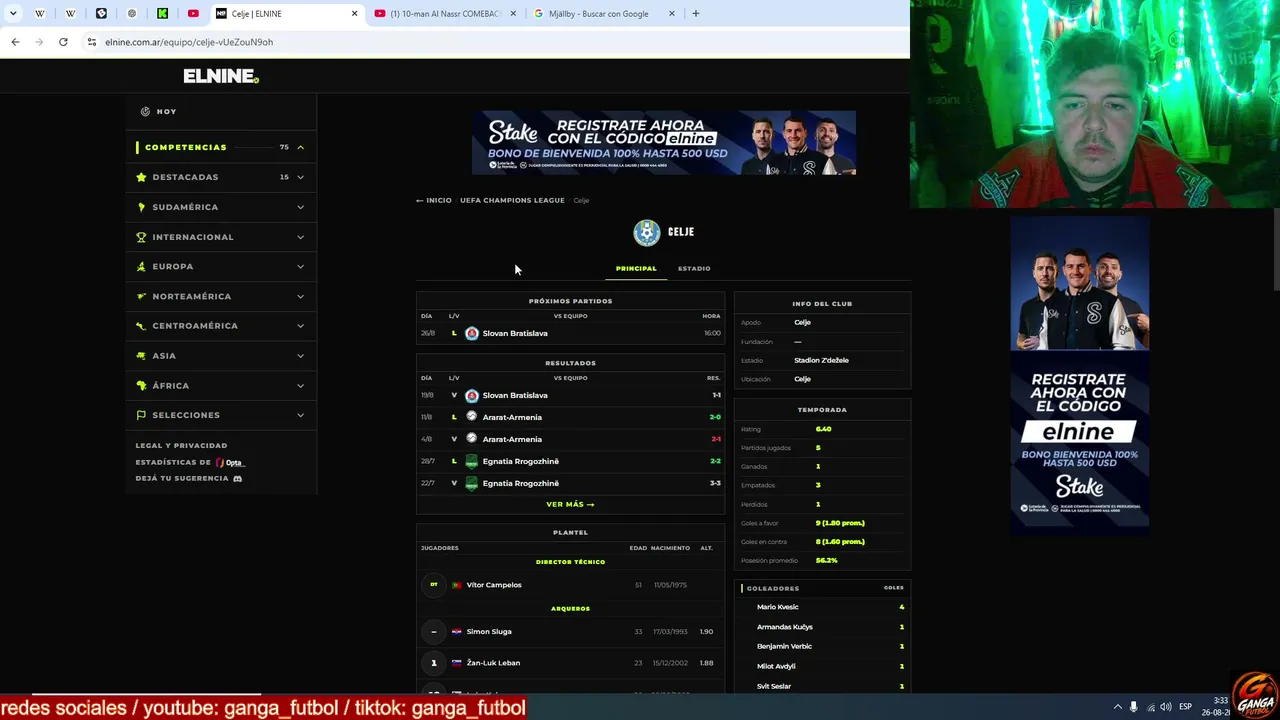Switch to the 10-man Al Nassr YouTube tab
The height and width of the screenshot is (720, 1280).
tap(445, 14)
